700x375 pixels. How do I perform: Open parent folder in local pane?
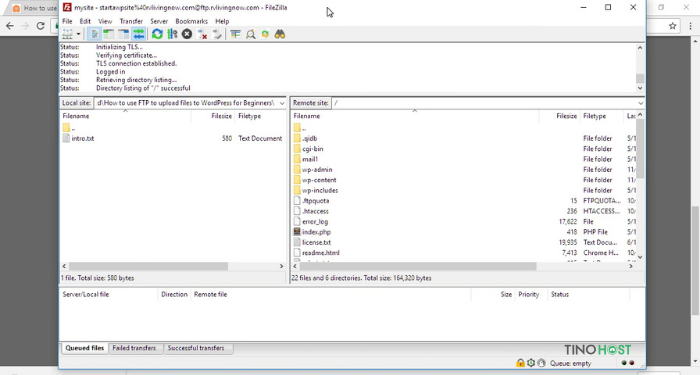(x=69, y=128)
